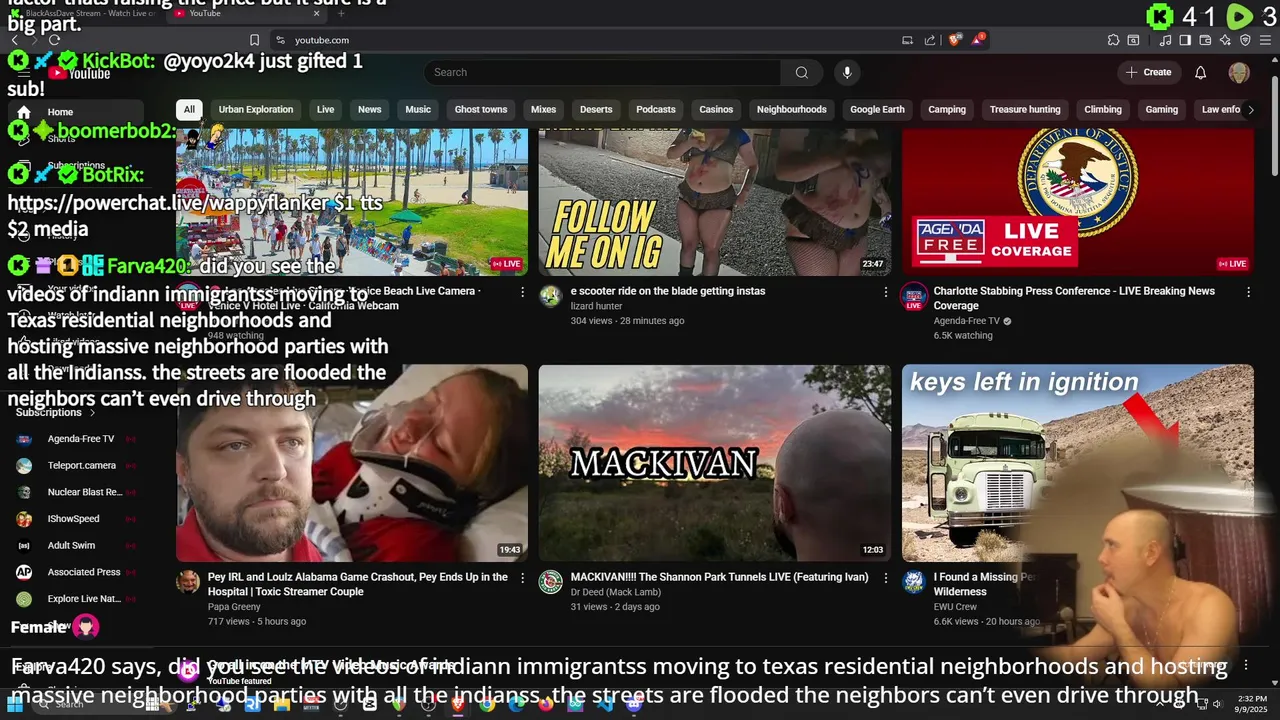Click the Agenda-Free TV live channel avatar
1280x720 pixels.
point(914,296)
